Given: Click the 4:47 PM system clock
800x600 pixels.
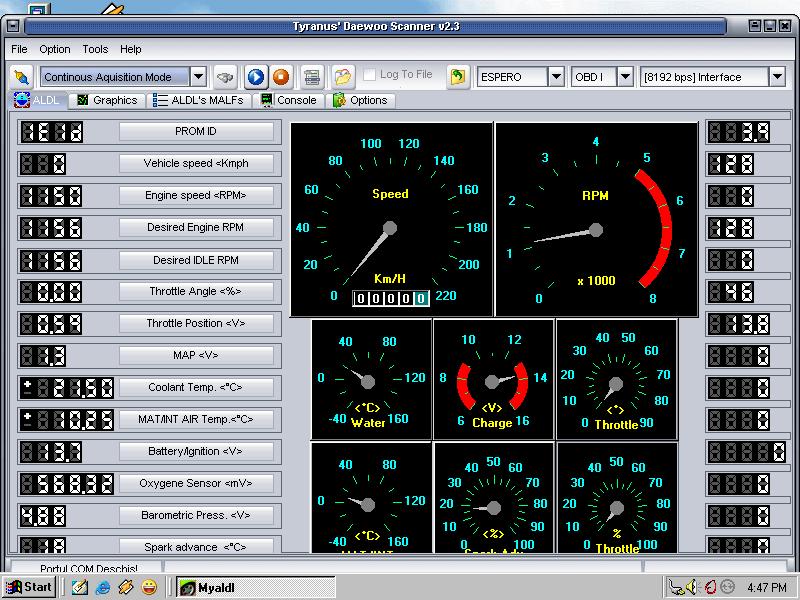Looking at the screenshot, I should coord(767,588).
